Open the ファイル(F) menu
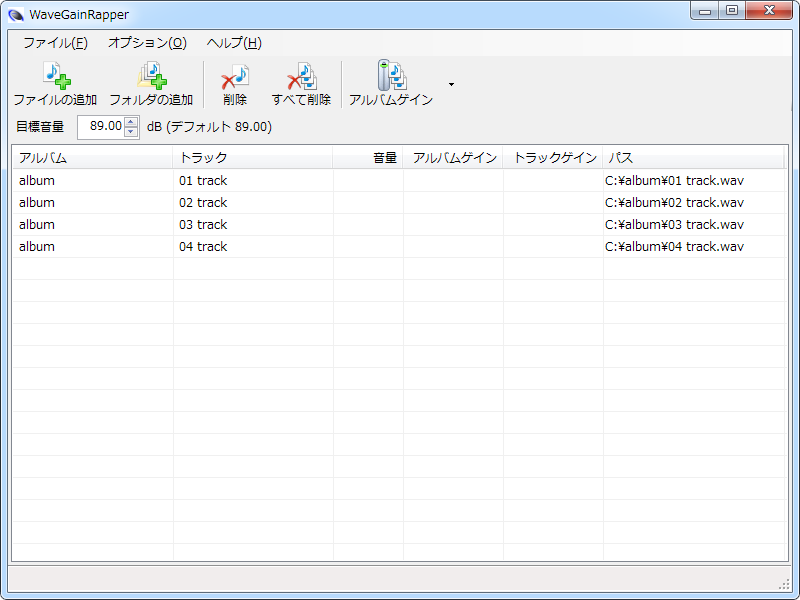 coord(55,43)
